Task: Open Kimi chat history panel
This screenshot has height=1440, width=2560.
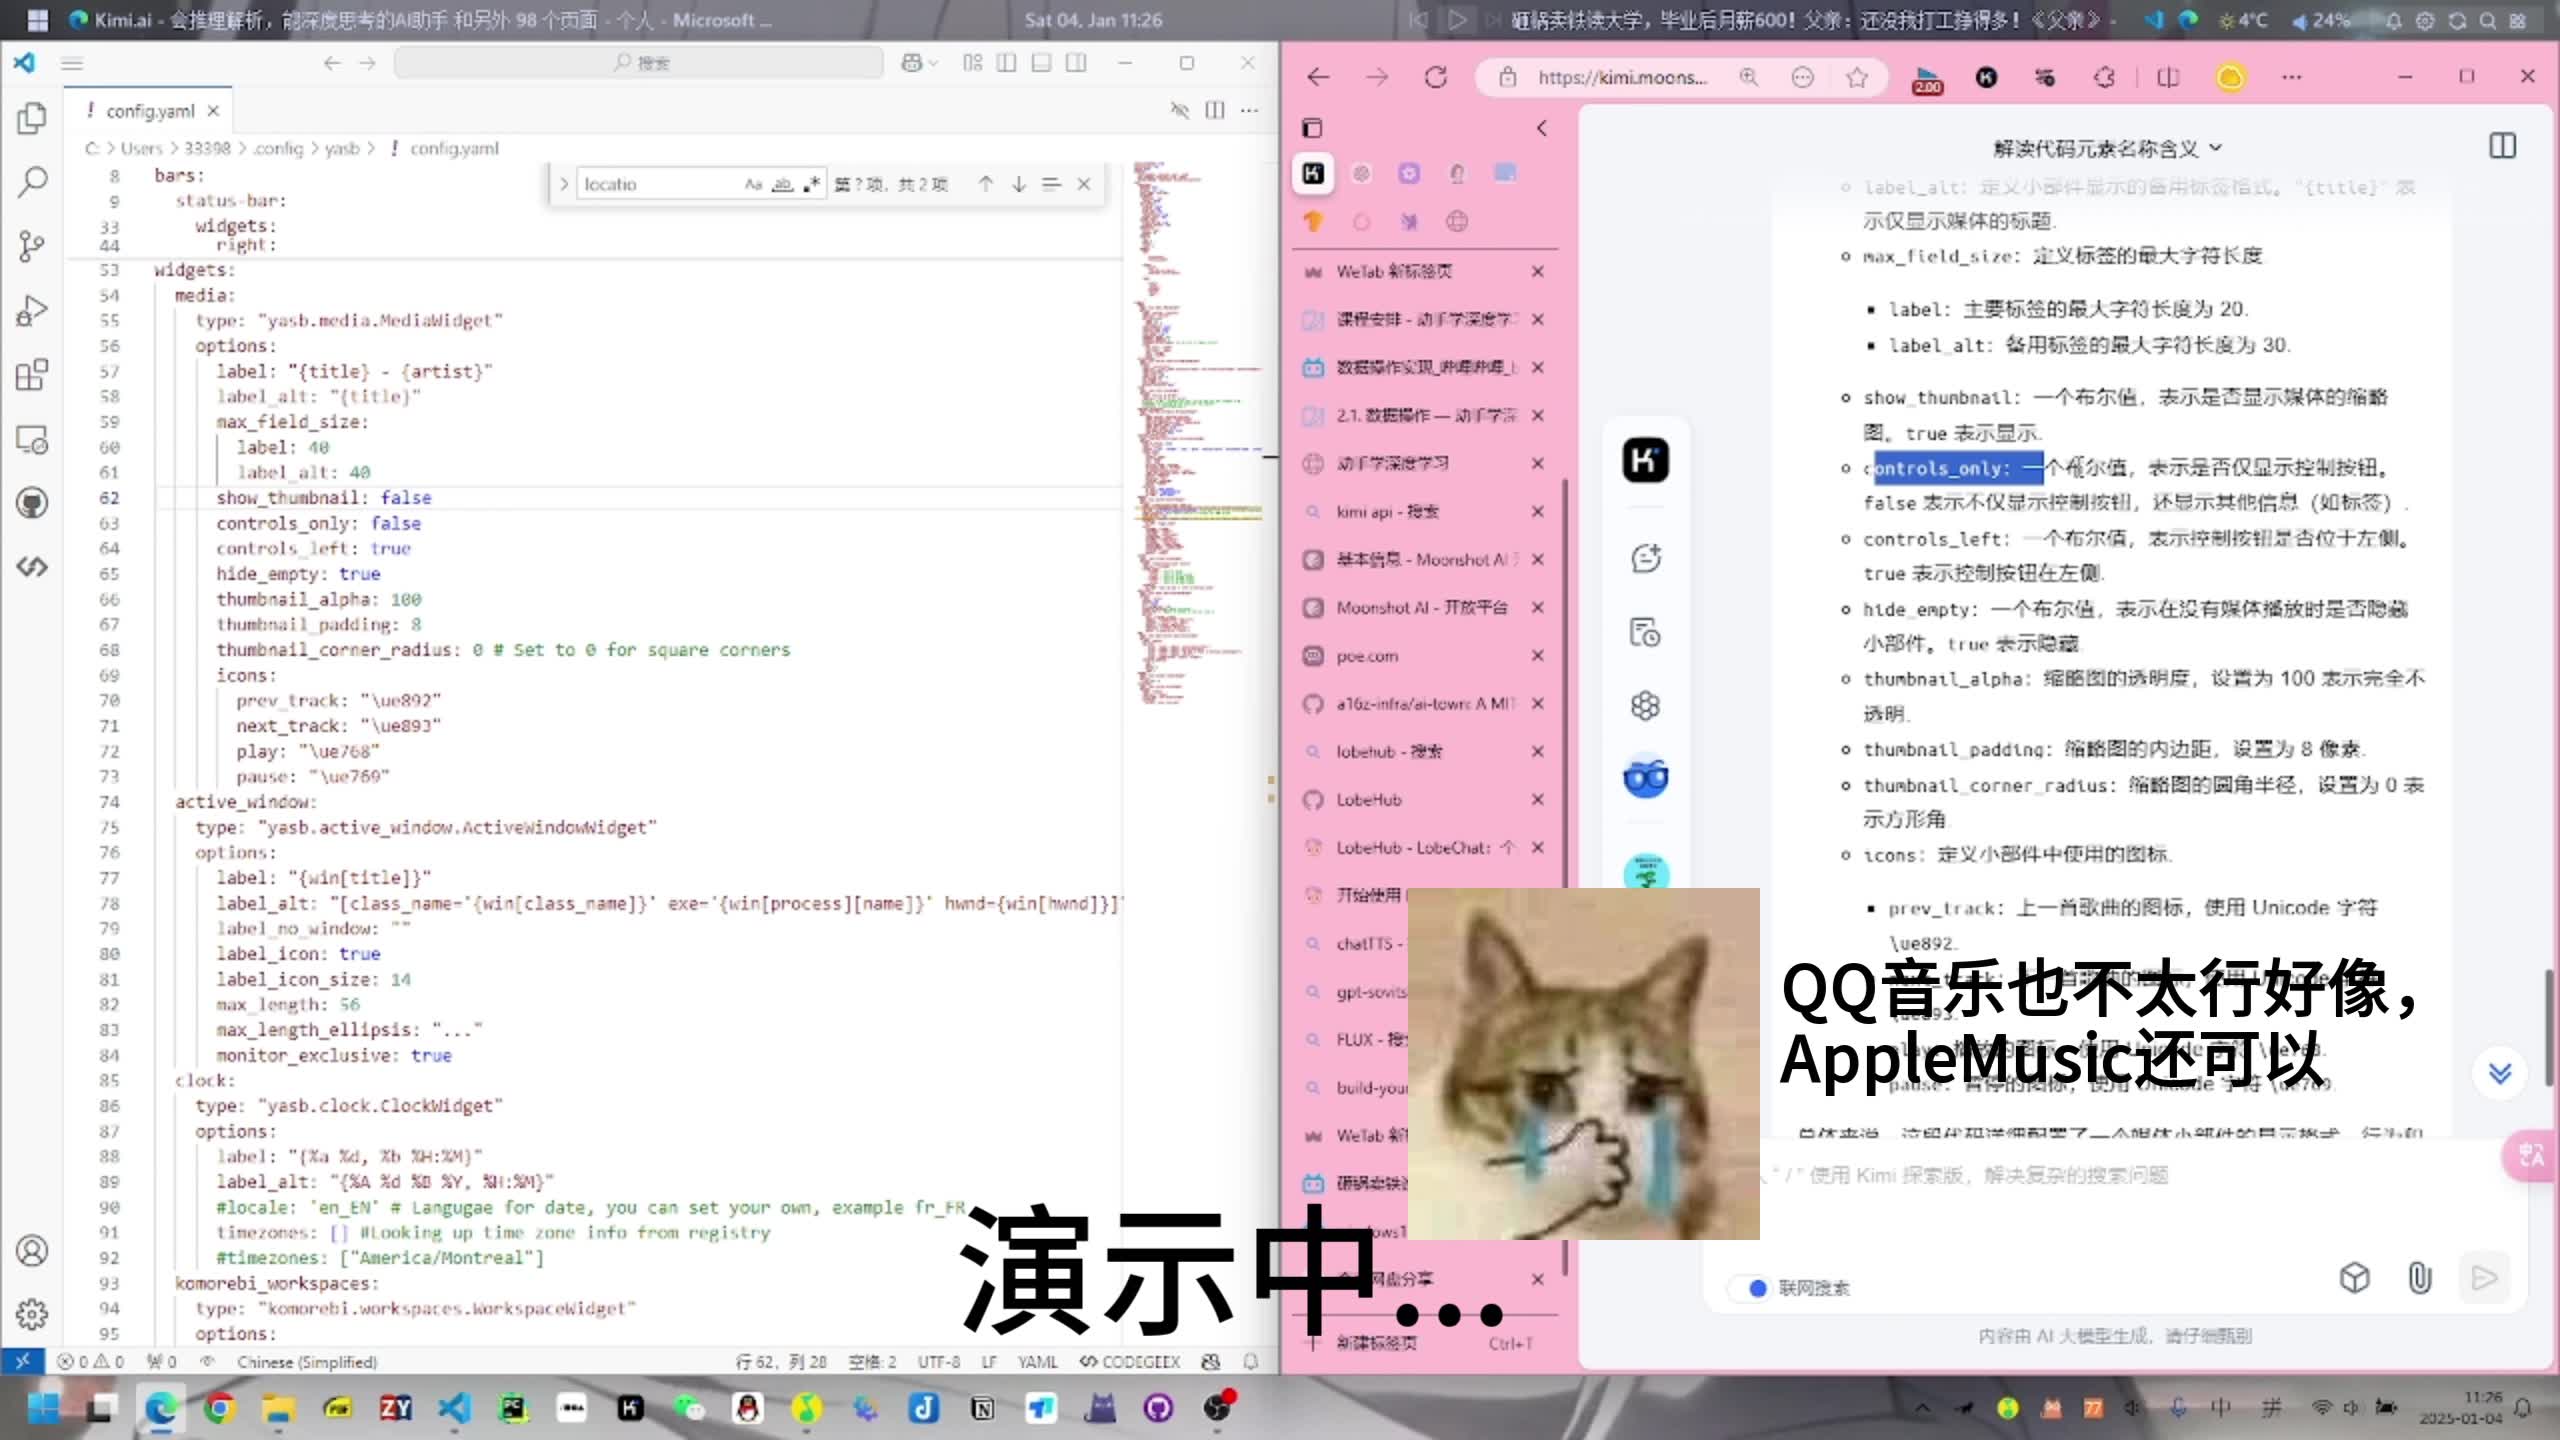Action: 1645,632
